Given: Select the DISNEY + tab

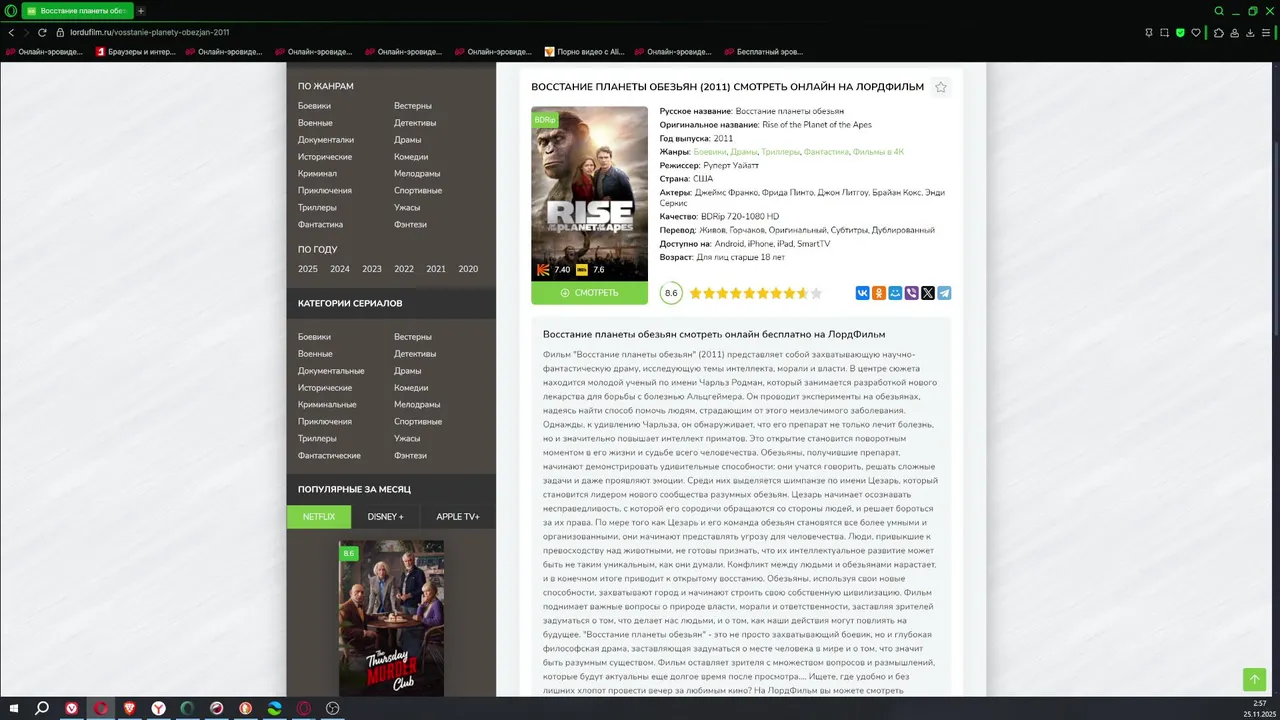Looking at the screenshot, I should click(x=386, y=517).
